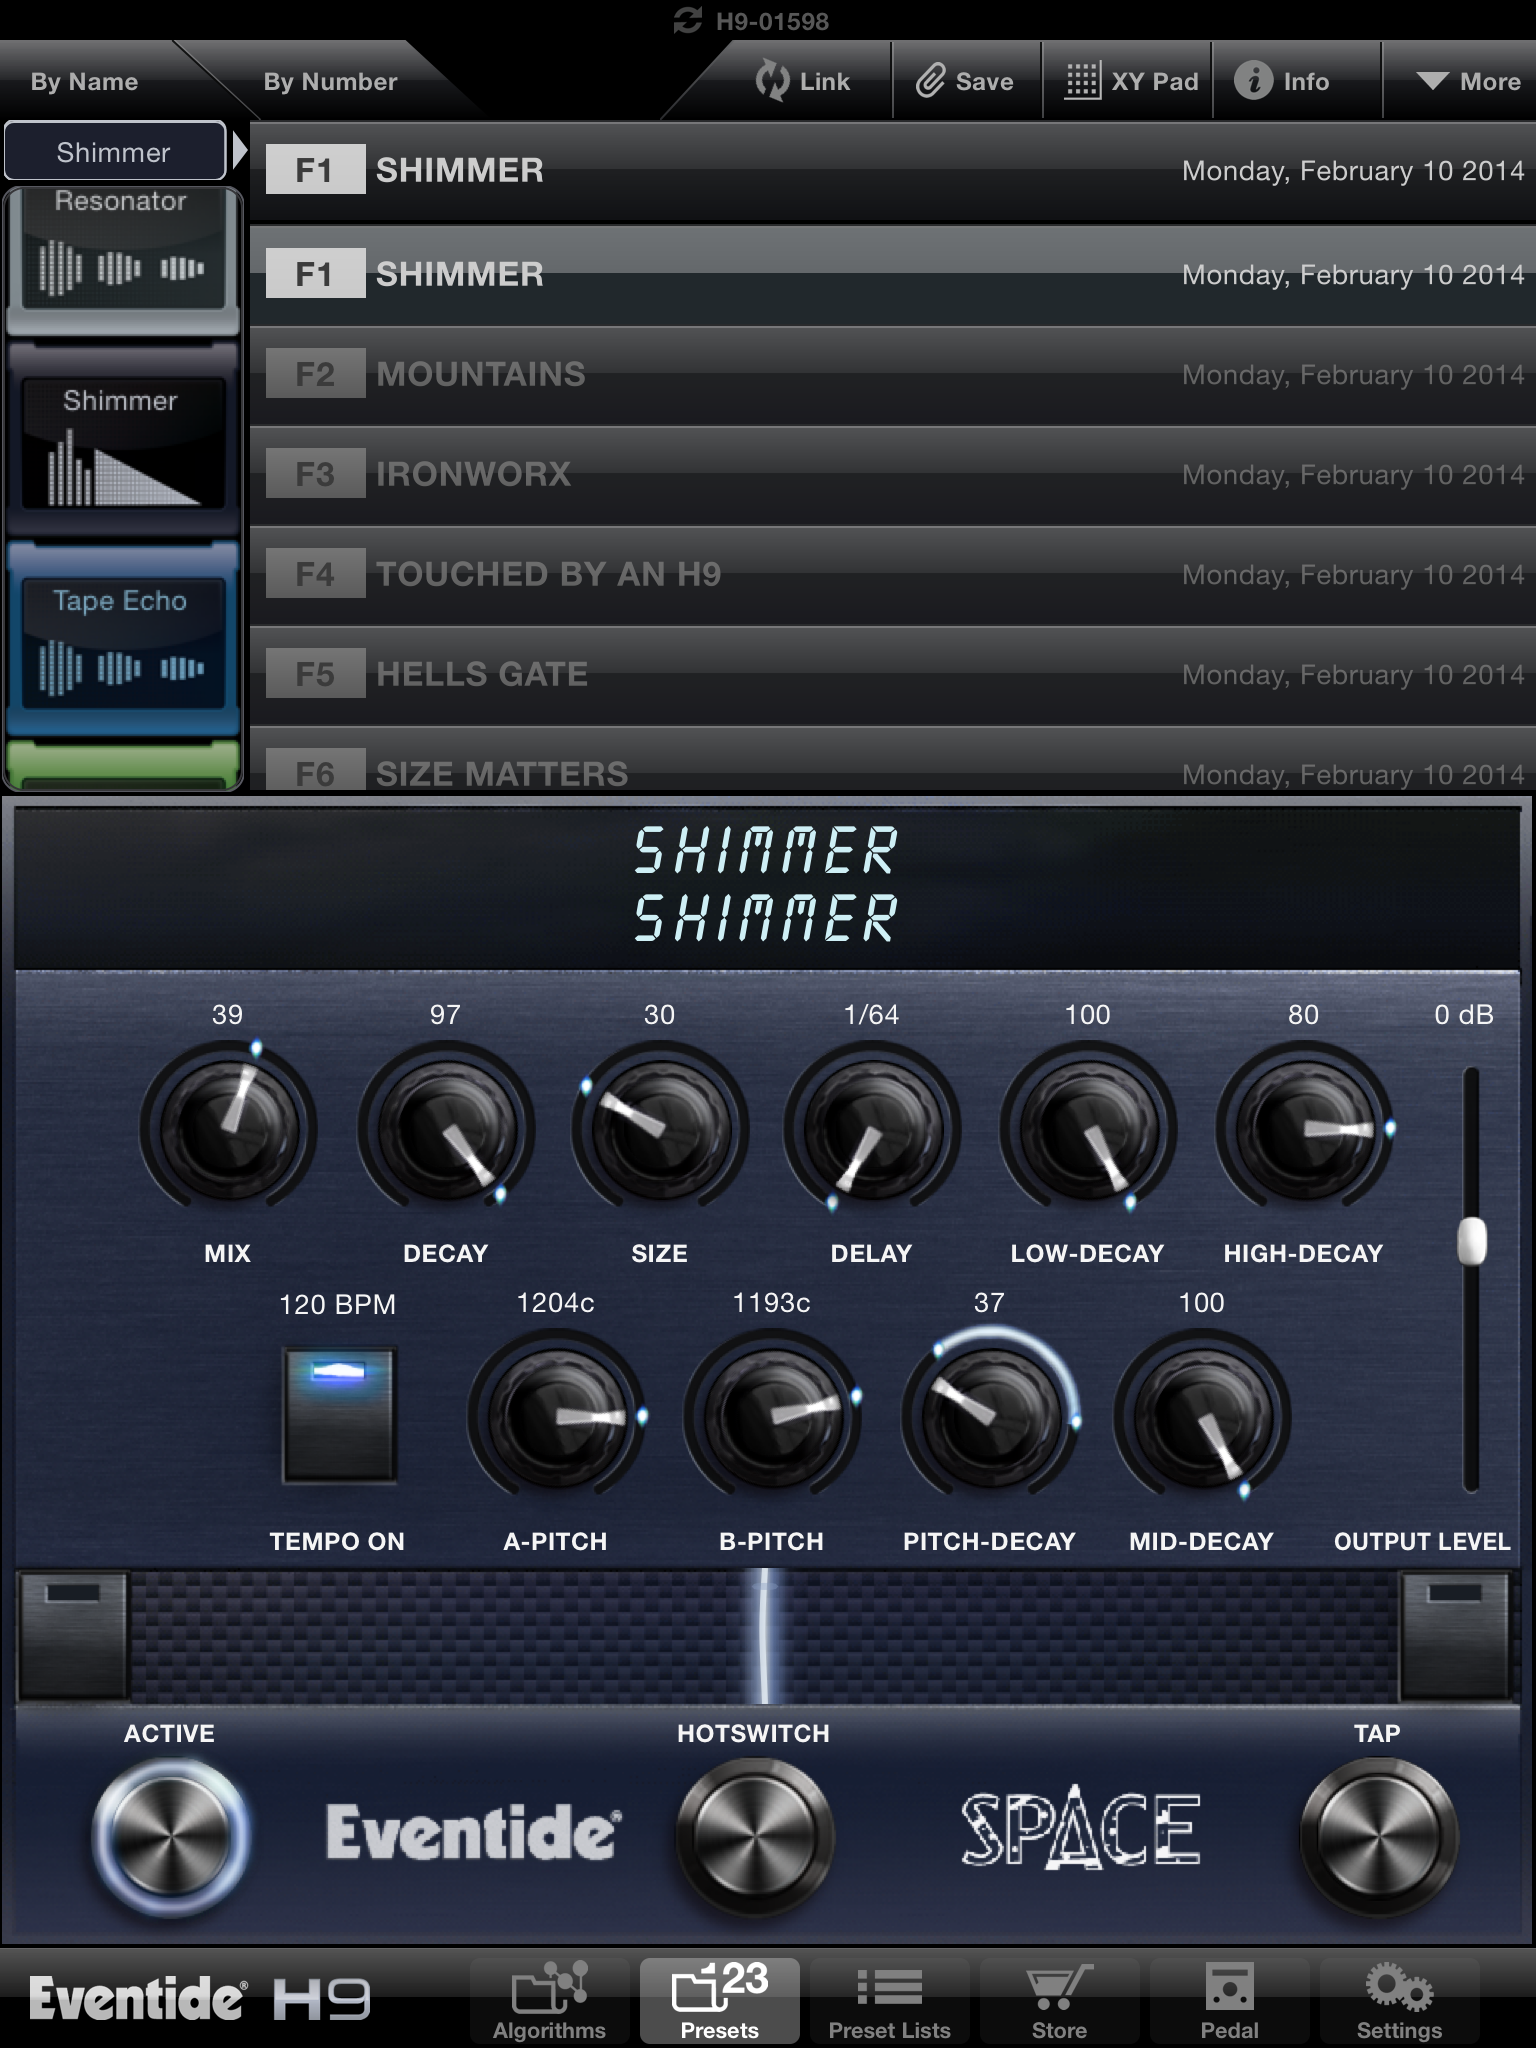The height and width of the screenshot is (2048, 1536).
Task: Open the Preset Lists tab
Action: point(890,2001)
